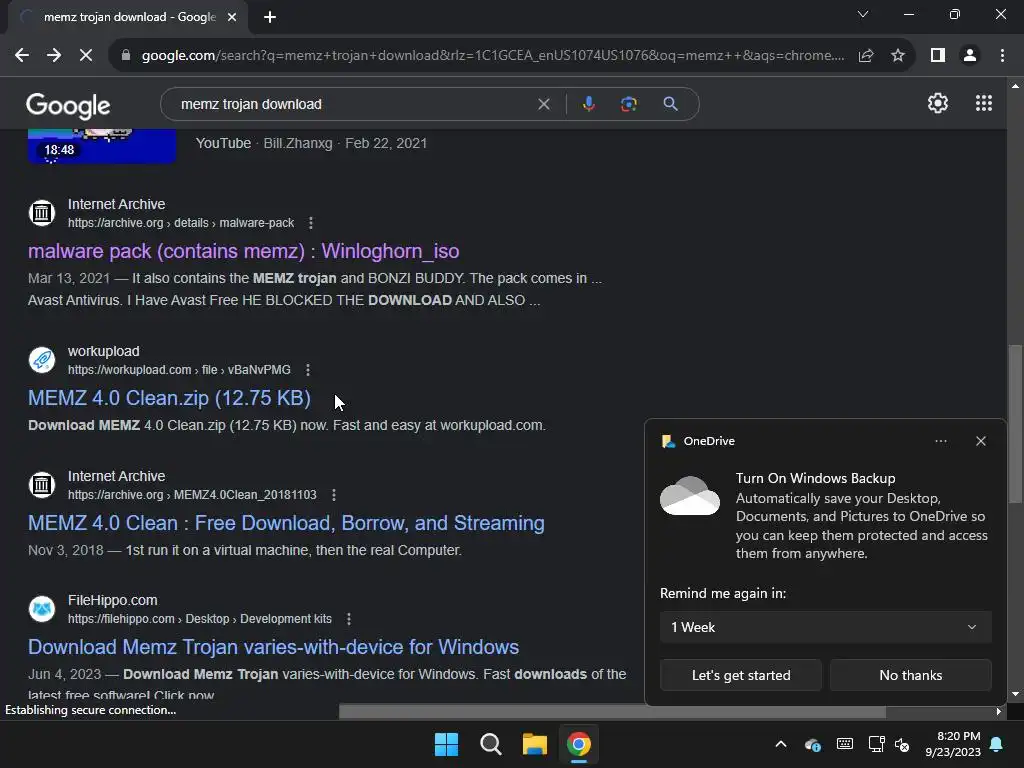
Task: Open network and volume tray flyout
Action: coord(889,744)
